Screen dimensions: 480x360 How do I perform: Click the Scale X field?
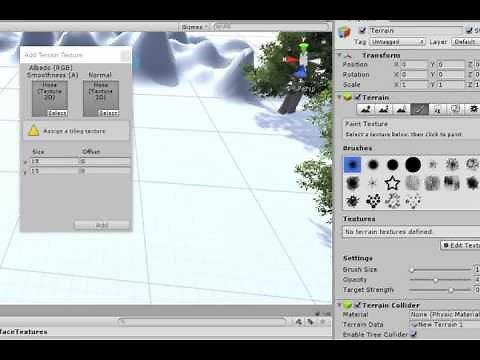pyautogui.click(x=414, y=84)
